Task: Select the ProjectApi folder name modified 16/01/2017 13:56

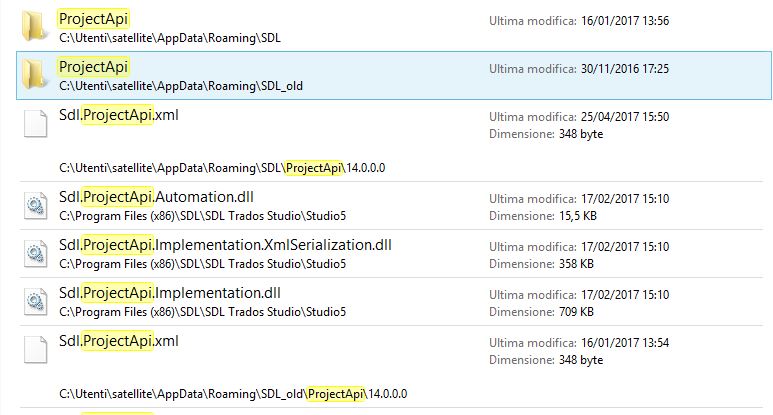Action: pyautogui.click(x=93, y=19)
